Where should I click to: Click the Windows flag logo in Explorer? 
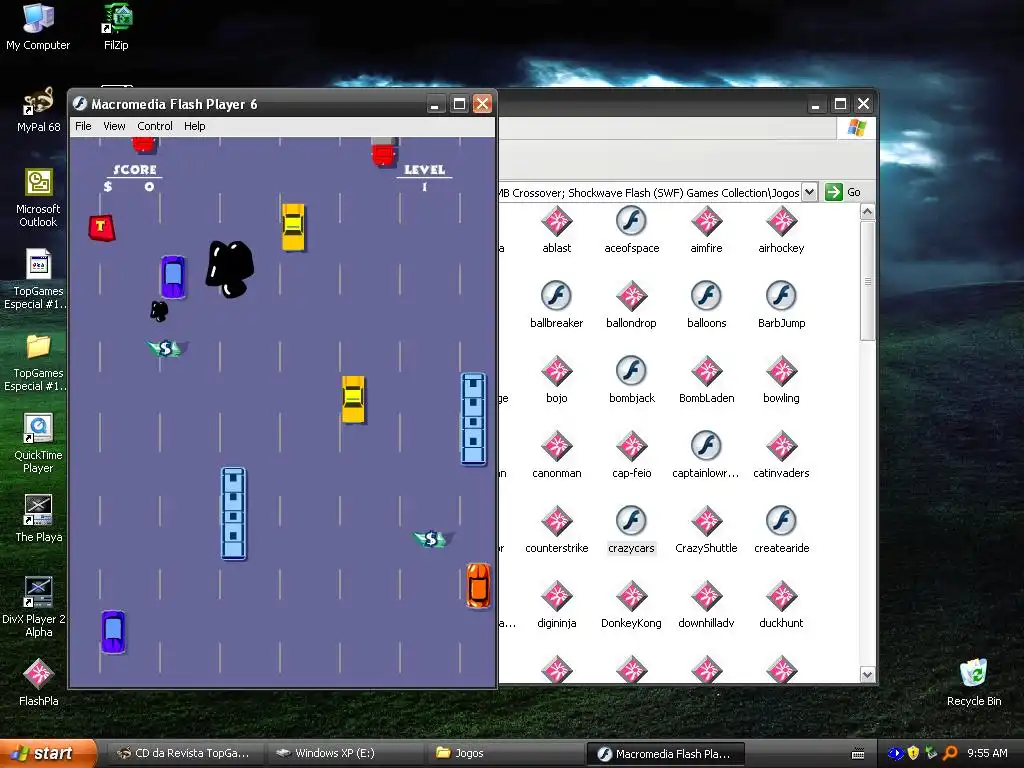(857, 128)
